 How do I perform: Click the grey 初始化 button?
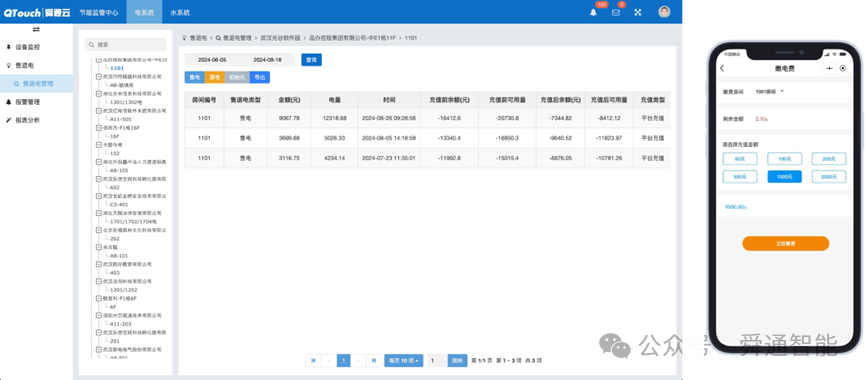point(237,77)
